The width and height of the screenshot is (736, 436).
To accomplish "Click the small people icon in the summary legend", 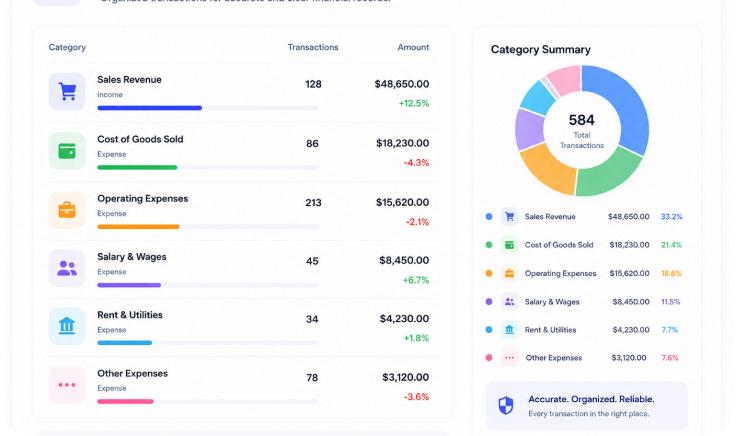I will click(509, 302).
